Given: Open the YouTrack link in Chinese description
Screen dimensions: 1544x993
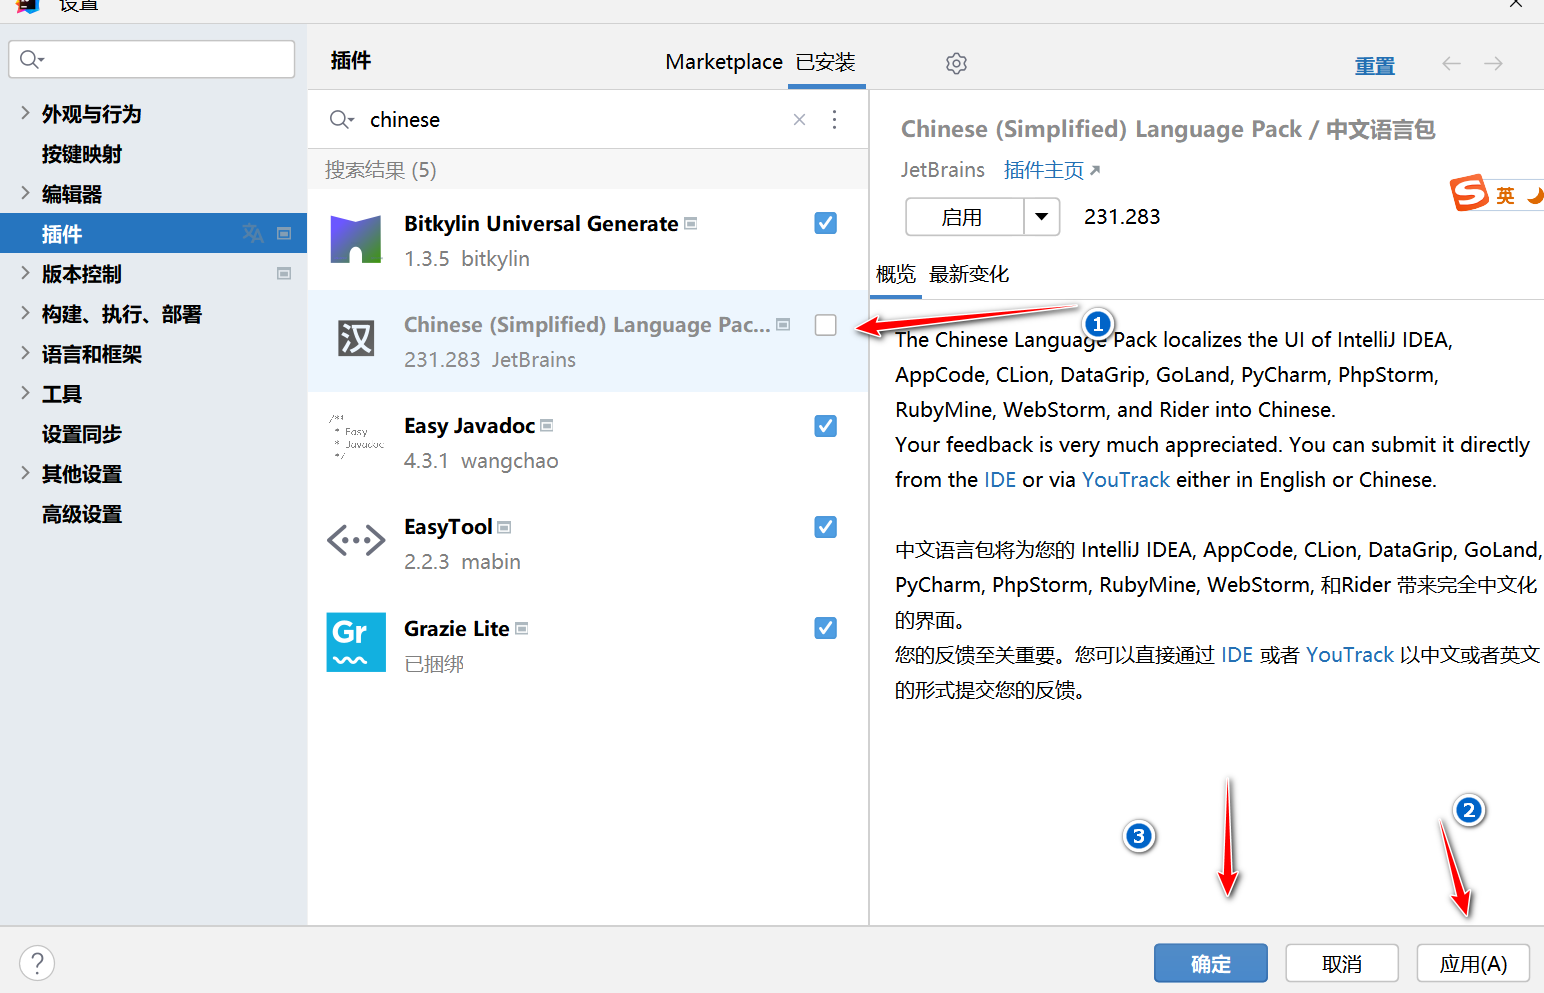Looking at the screenshot, I should [x=1349, y=655].
